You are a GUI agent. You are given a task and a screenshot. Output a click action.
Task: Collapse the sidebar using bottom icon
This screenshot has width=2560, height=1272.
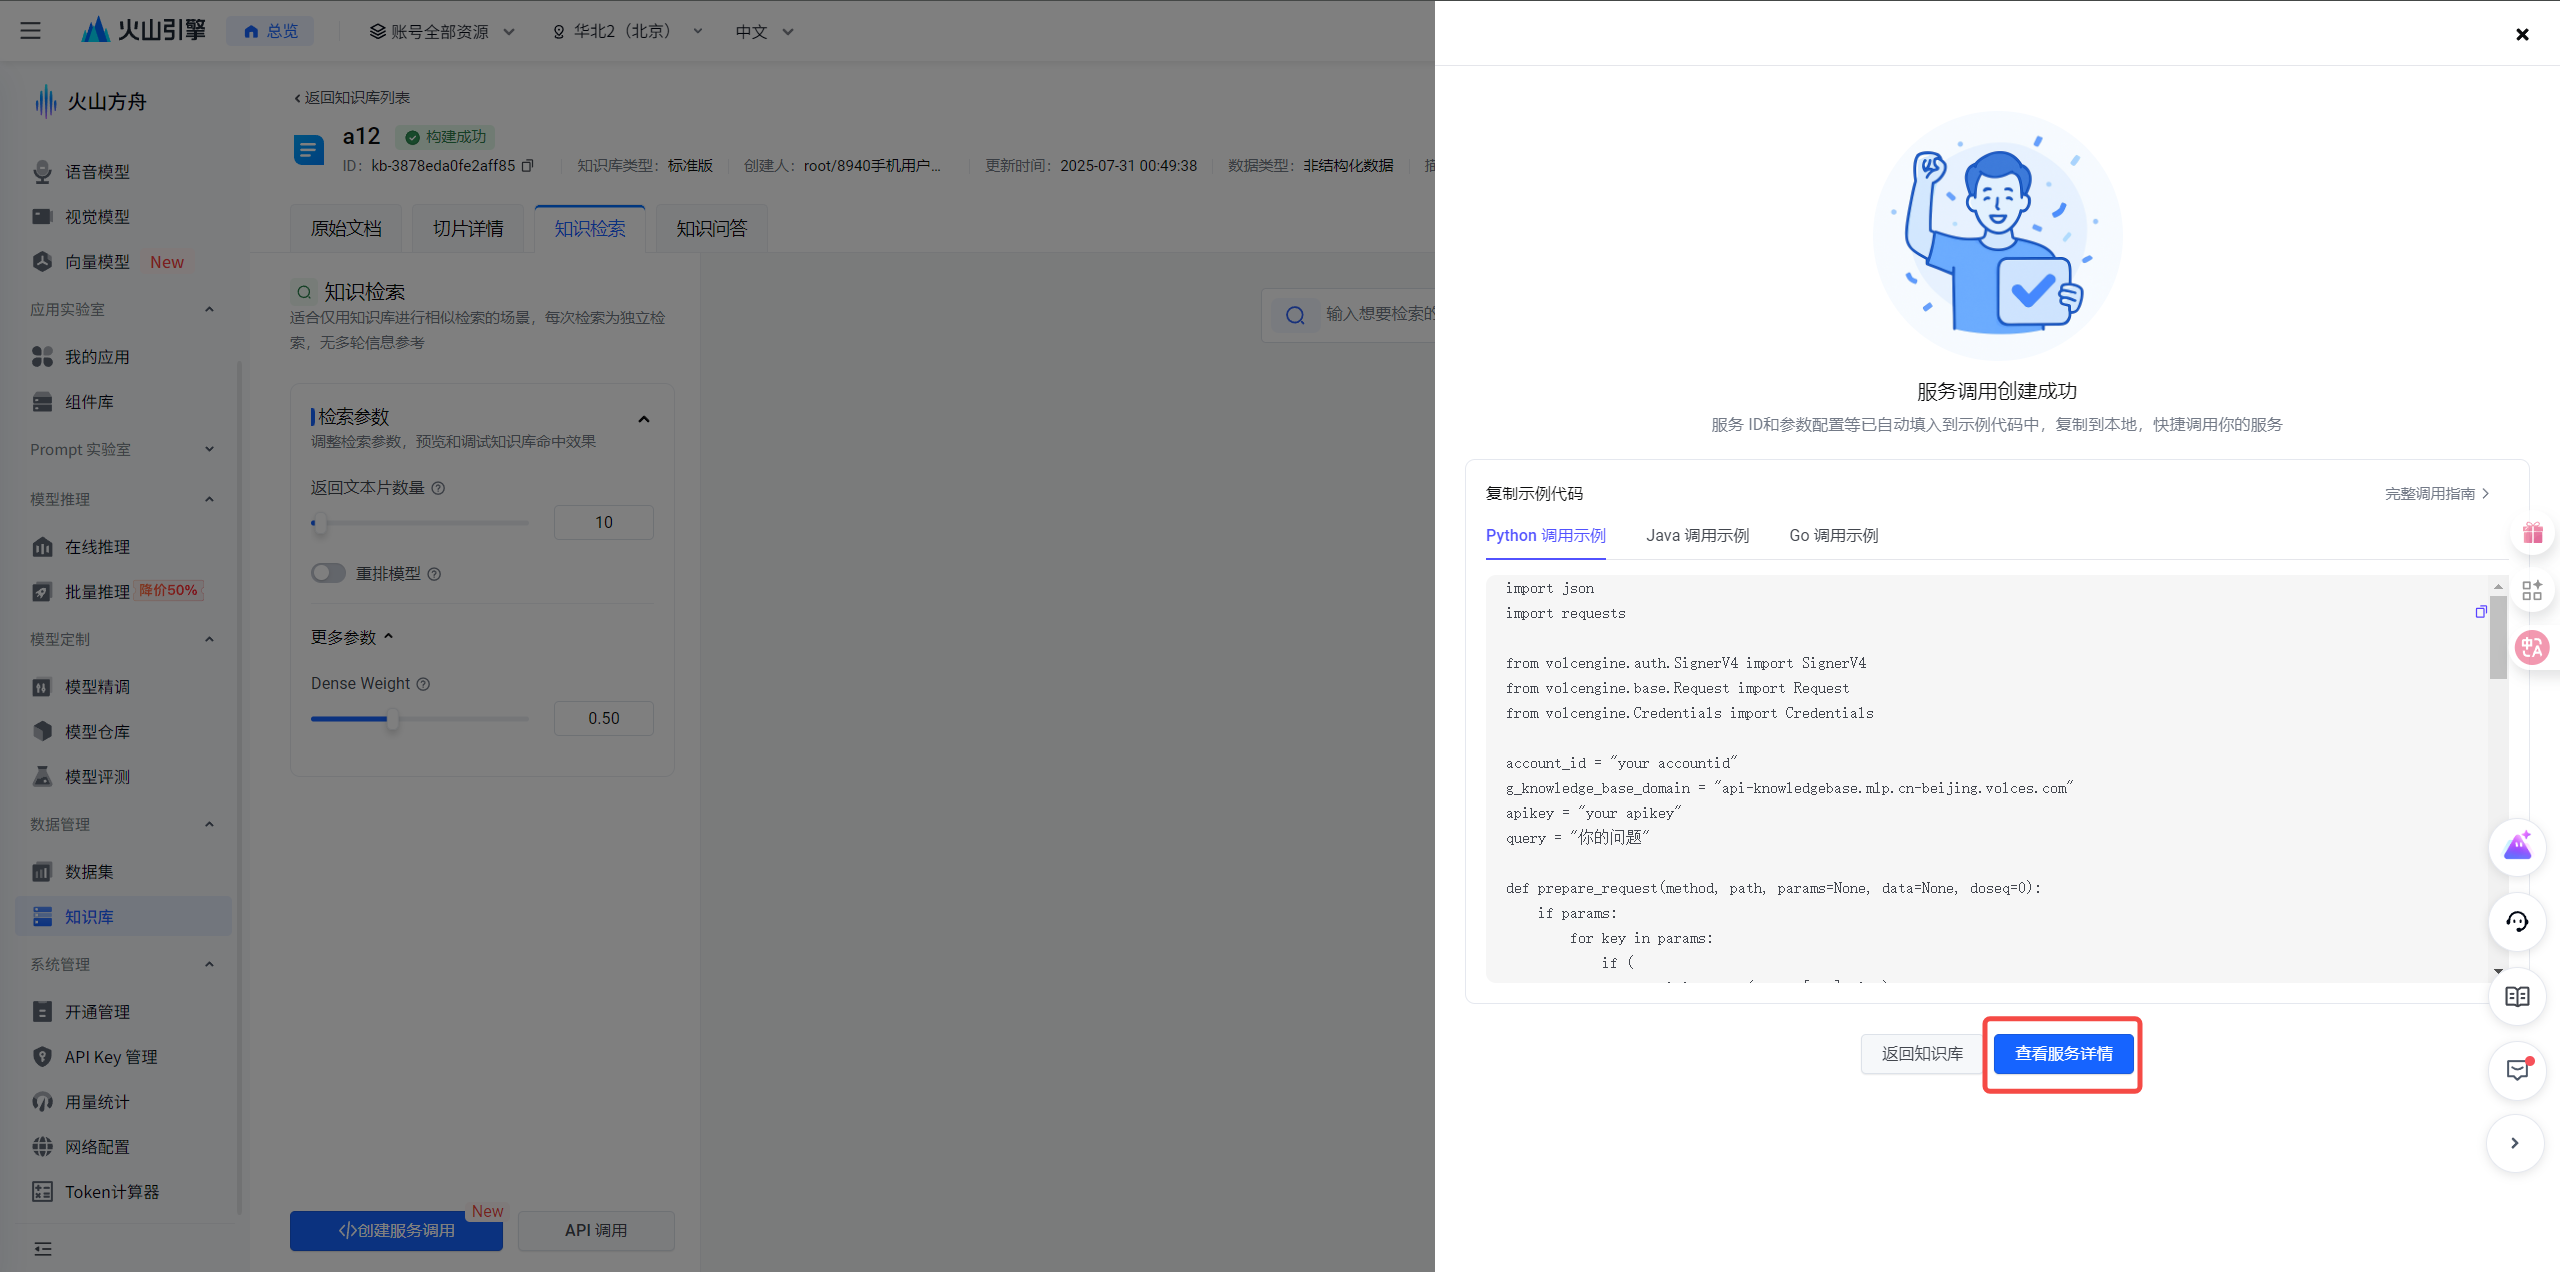tap(42, 1249)
